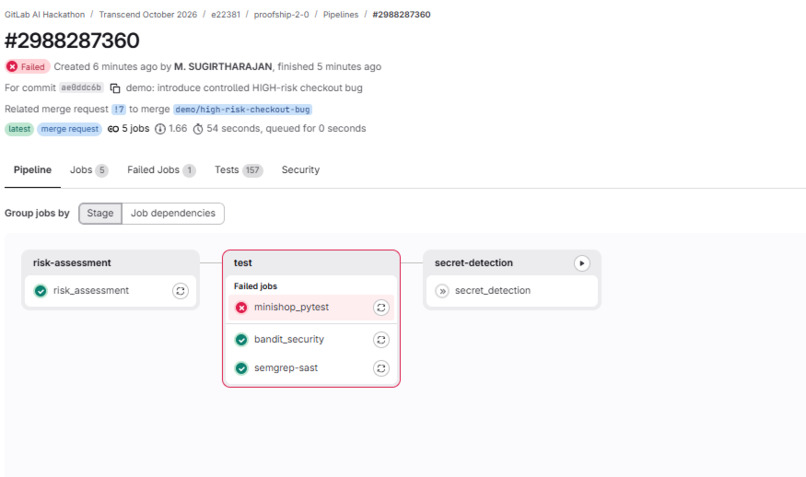
Task: Retry the minishop_pytest job
Action: point(381,307)
